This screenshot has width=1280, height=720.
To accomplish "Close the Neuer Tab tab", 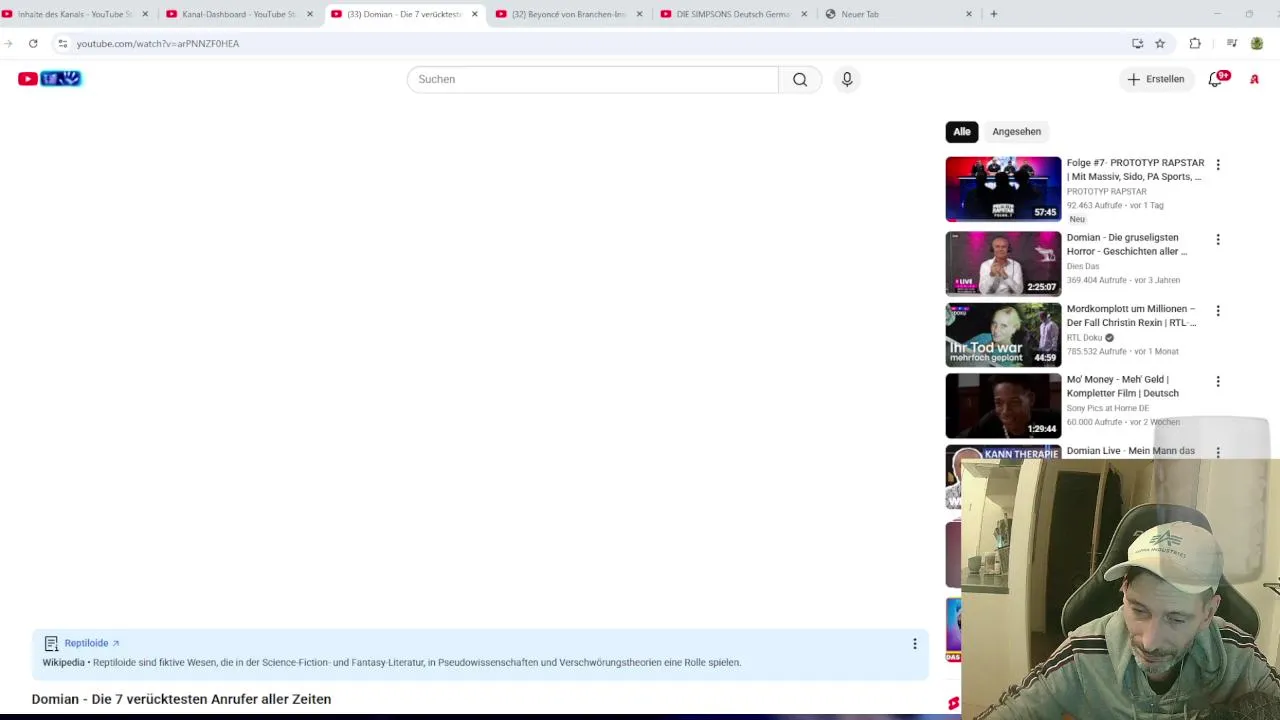I will pos(969,14).
